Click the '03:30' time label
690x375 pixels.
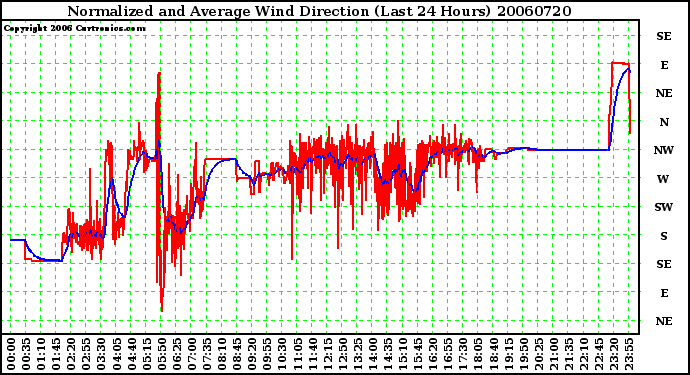coord(101,354)
